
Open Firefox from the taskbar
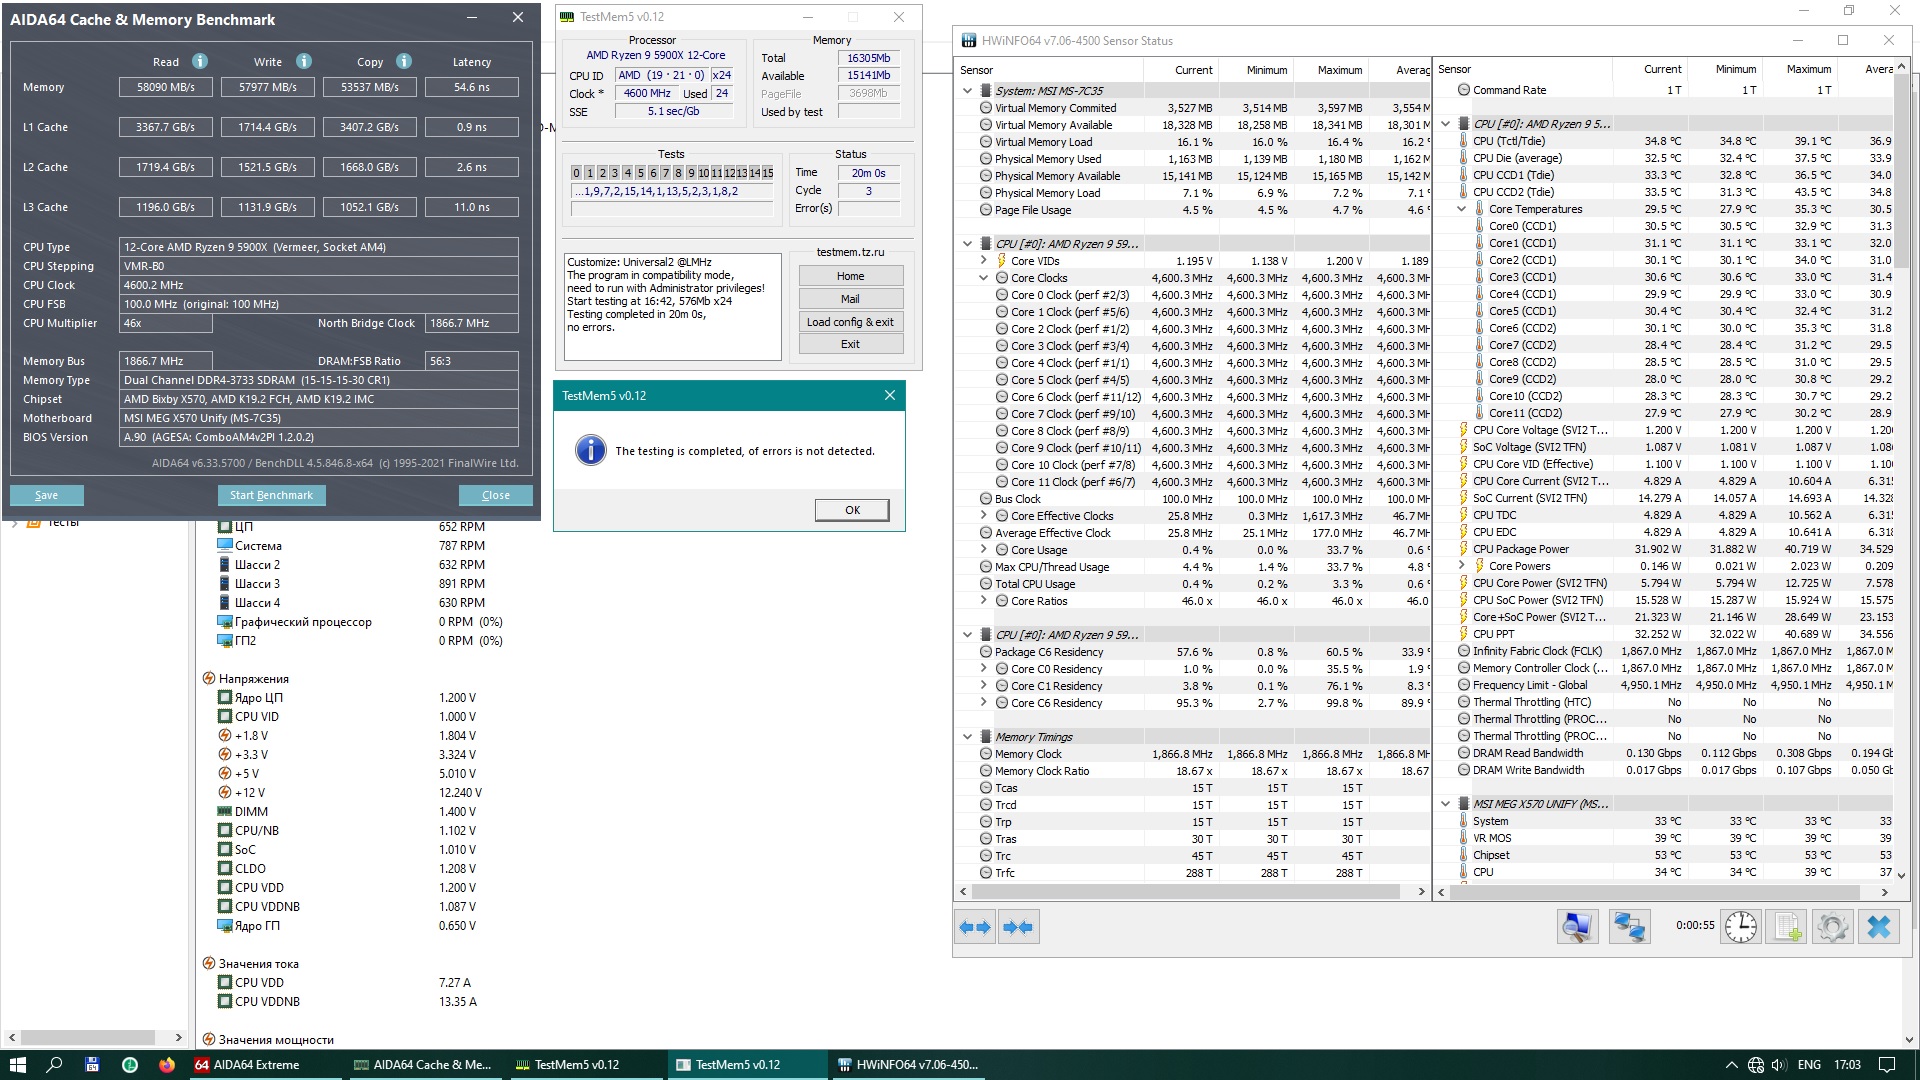coord(166,1065)
